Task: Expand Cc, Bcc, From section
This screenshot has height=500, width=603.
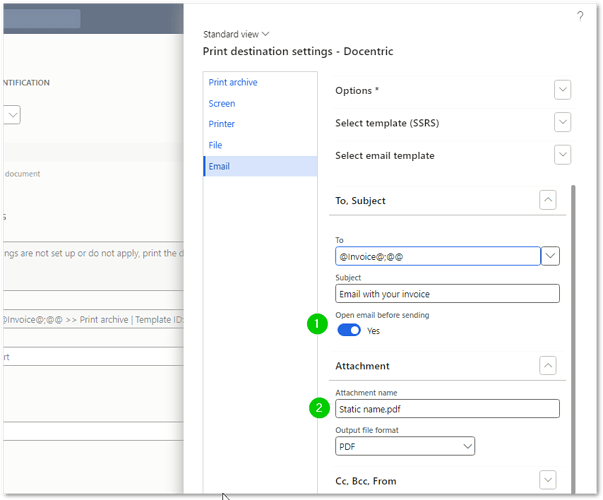Action: [x=548, y=481]
